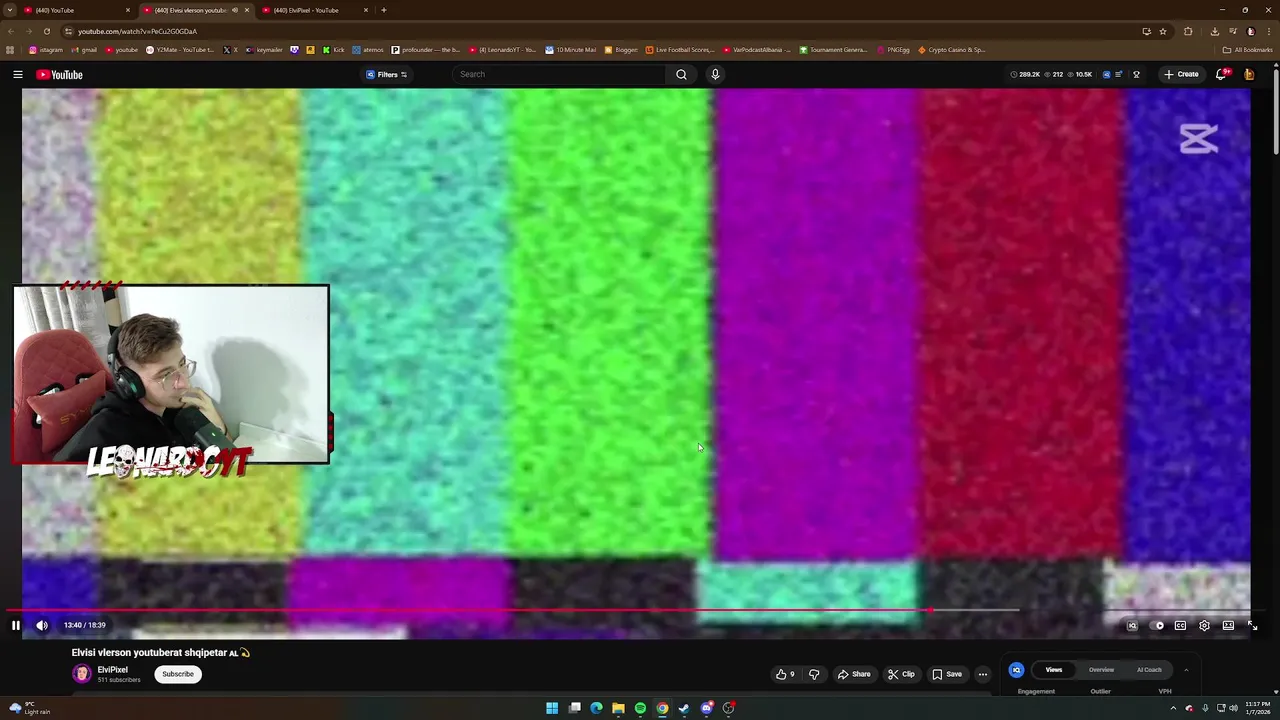Viewport: 1280px width, 720px height.
Task: Click the IQ icon in the player controls
Action: coord(1132,626)
